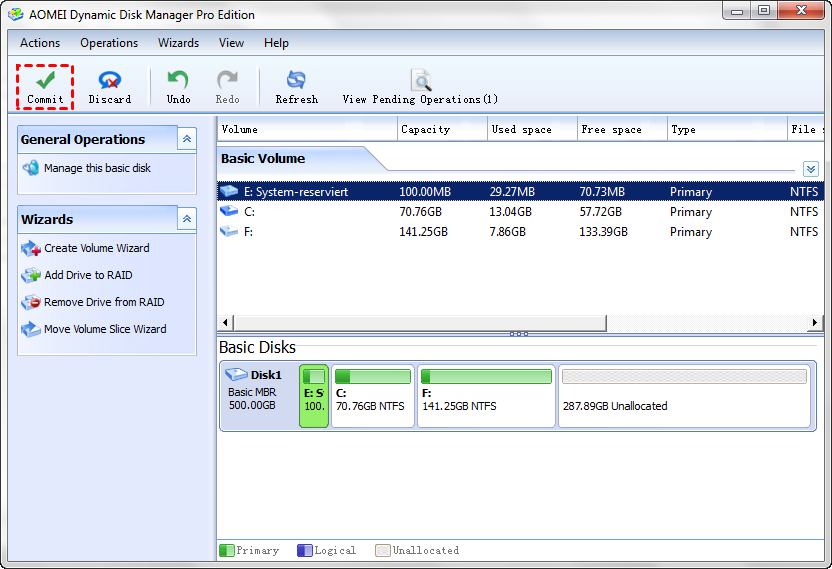Viewport: 832px width, 569px height.
Task: Click 133.39GB free space value
Action: point(603,231)
